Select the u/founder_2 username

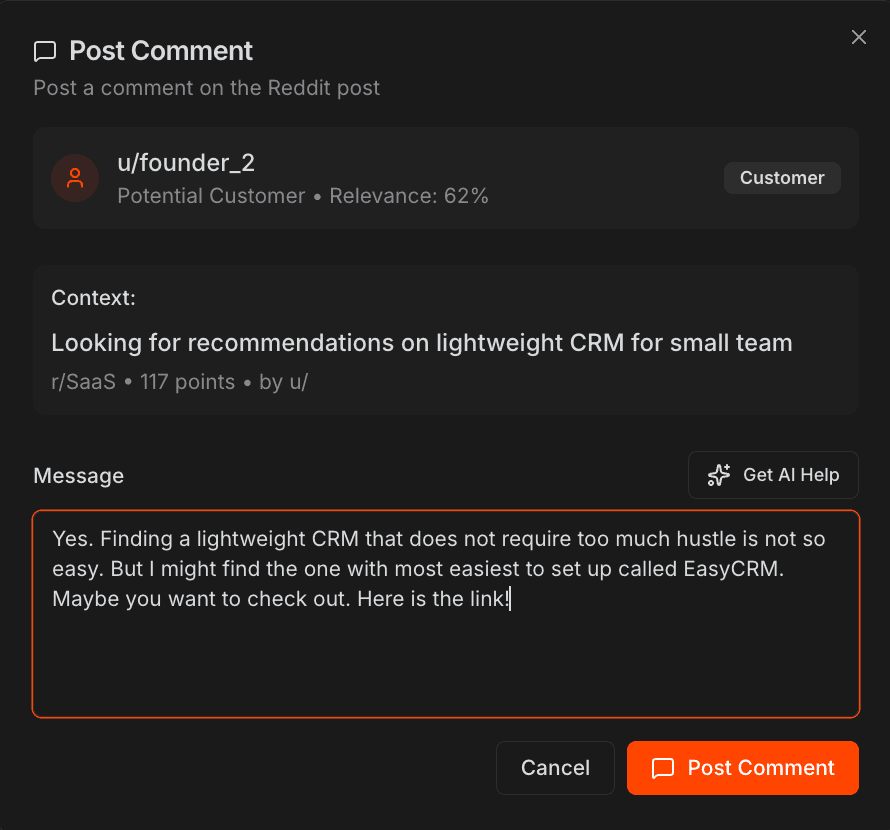185,162
